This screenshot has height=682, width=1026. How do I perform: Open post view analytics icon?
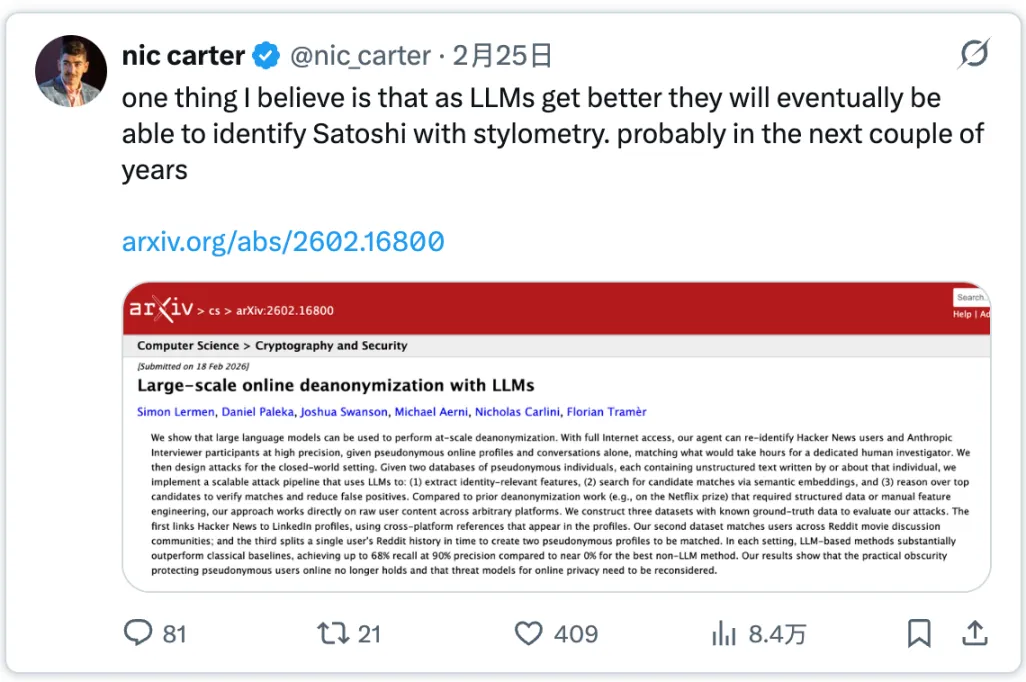click(723, 633)
